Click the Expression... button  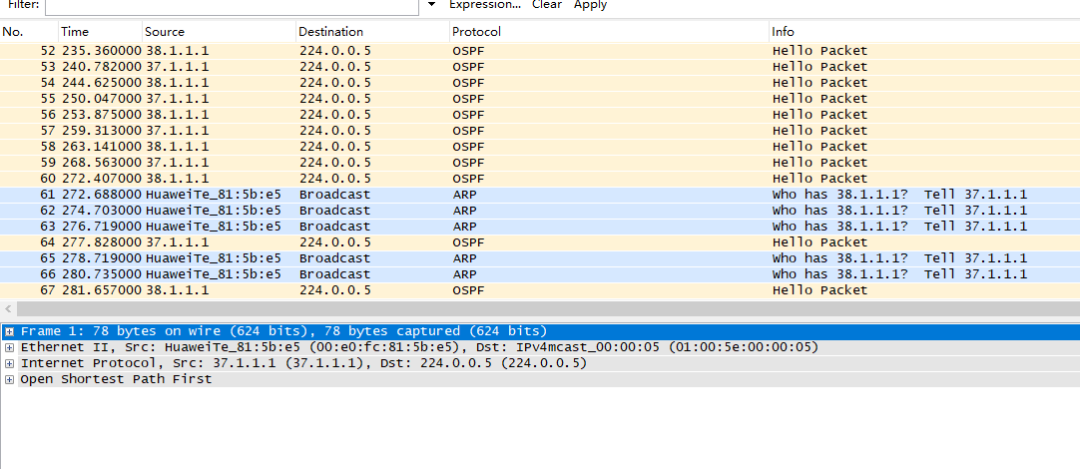pyautogui.click(x=485, y=5)
